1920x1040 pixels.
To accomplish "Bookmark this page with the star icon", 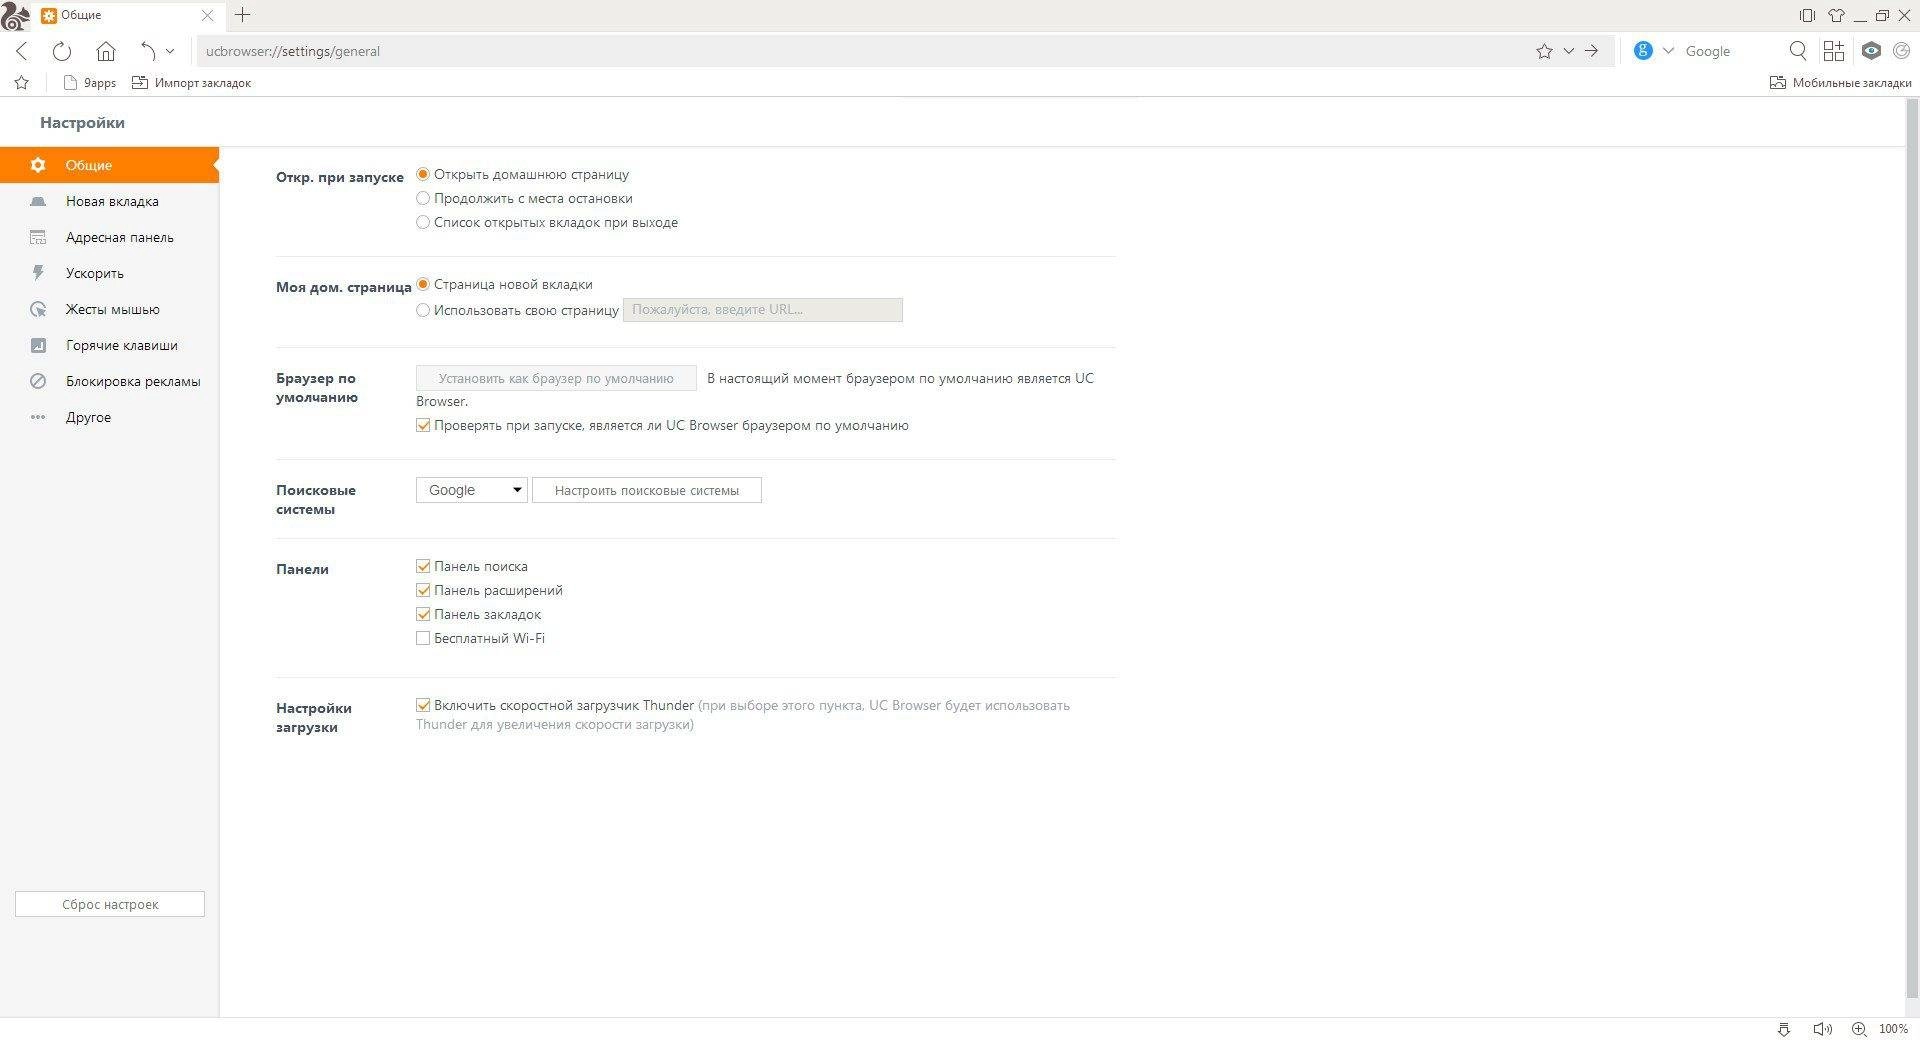I will (x=1544, y=51).
